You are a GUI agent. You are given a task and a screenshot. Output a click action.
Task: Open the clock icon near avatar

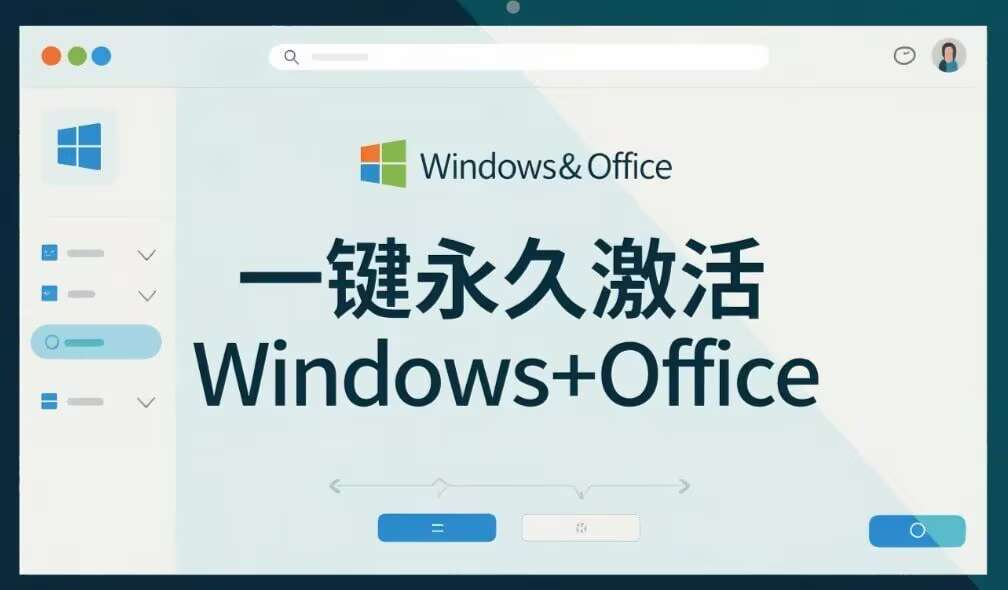904,56
